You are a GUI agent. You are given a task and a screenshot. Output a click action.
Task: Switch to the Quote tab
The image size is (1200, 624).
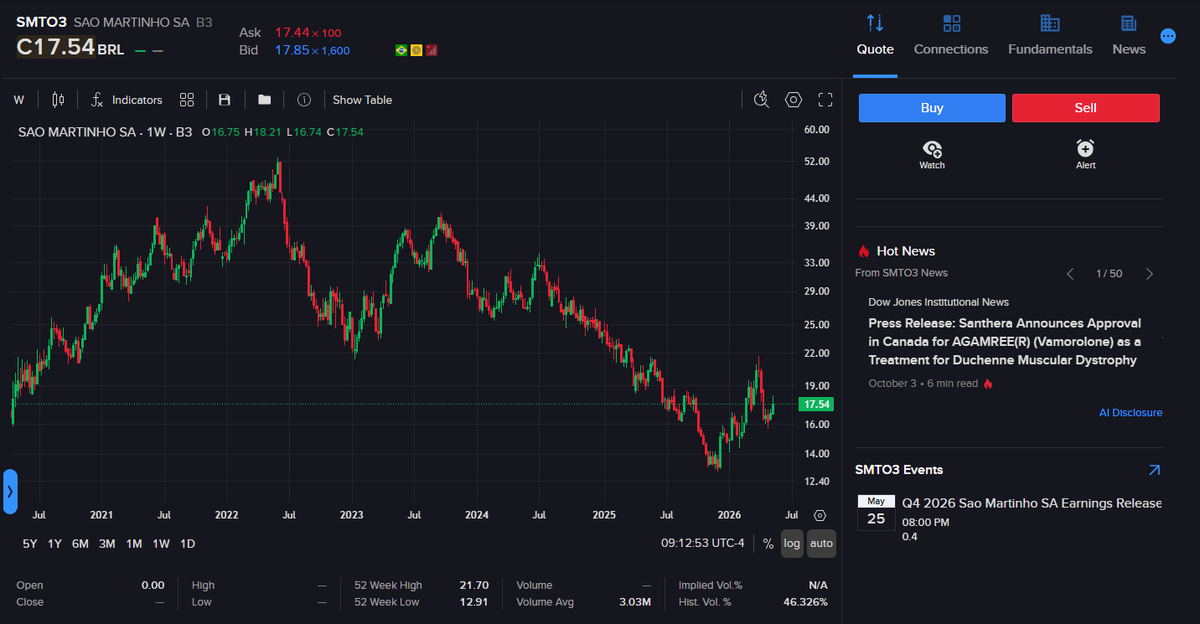pyautogui.click(x=875, y=49)
